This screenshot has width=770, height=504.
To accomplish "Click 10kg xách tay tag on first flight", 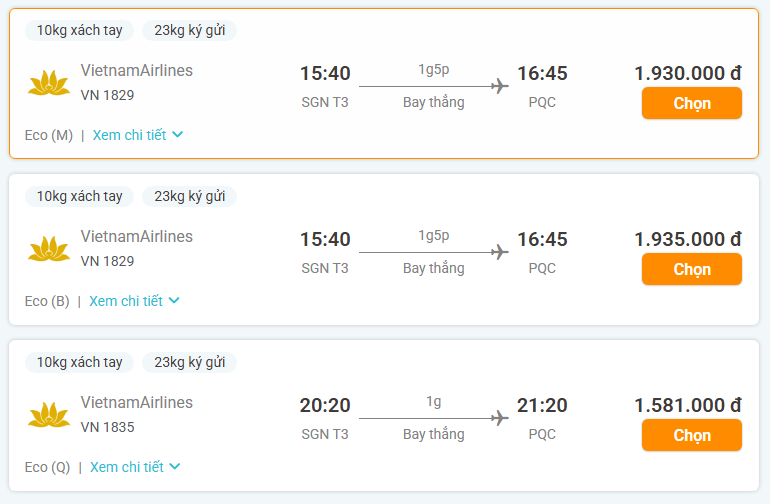I will tap(79, 30).
